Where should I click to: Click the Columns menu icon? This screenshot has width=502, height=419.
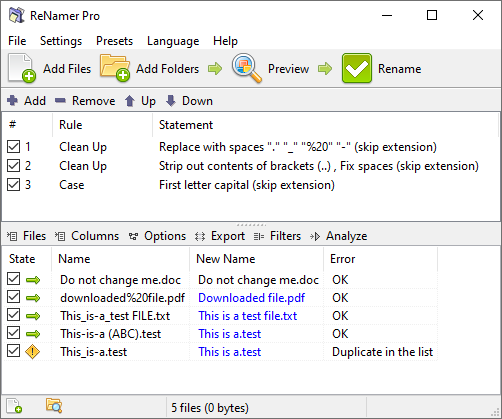(x=60, y=236)
